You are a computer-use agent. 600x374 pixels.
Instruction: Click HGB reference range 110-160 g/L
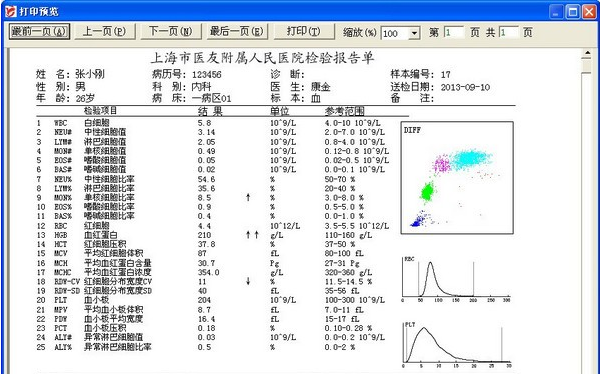point(348,235)
